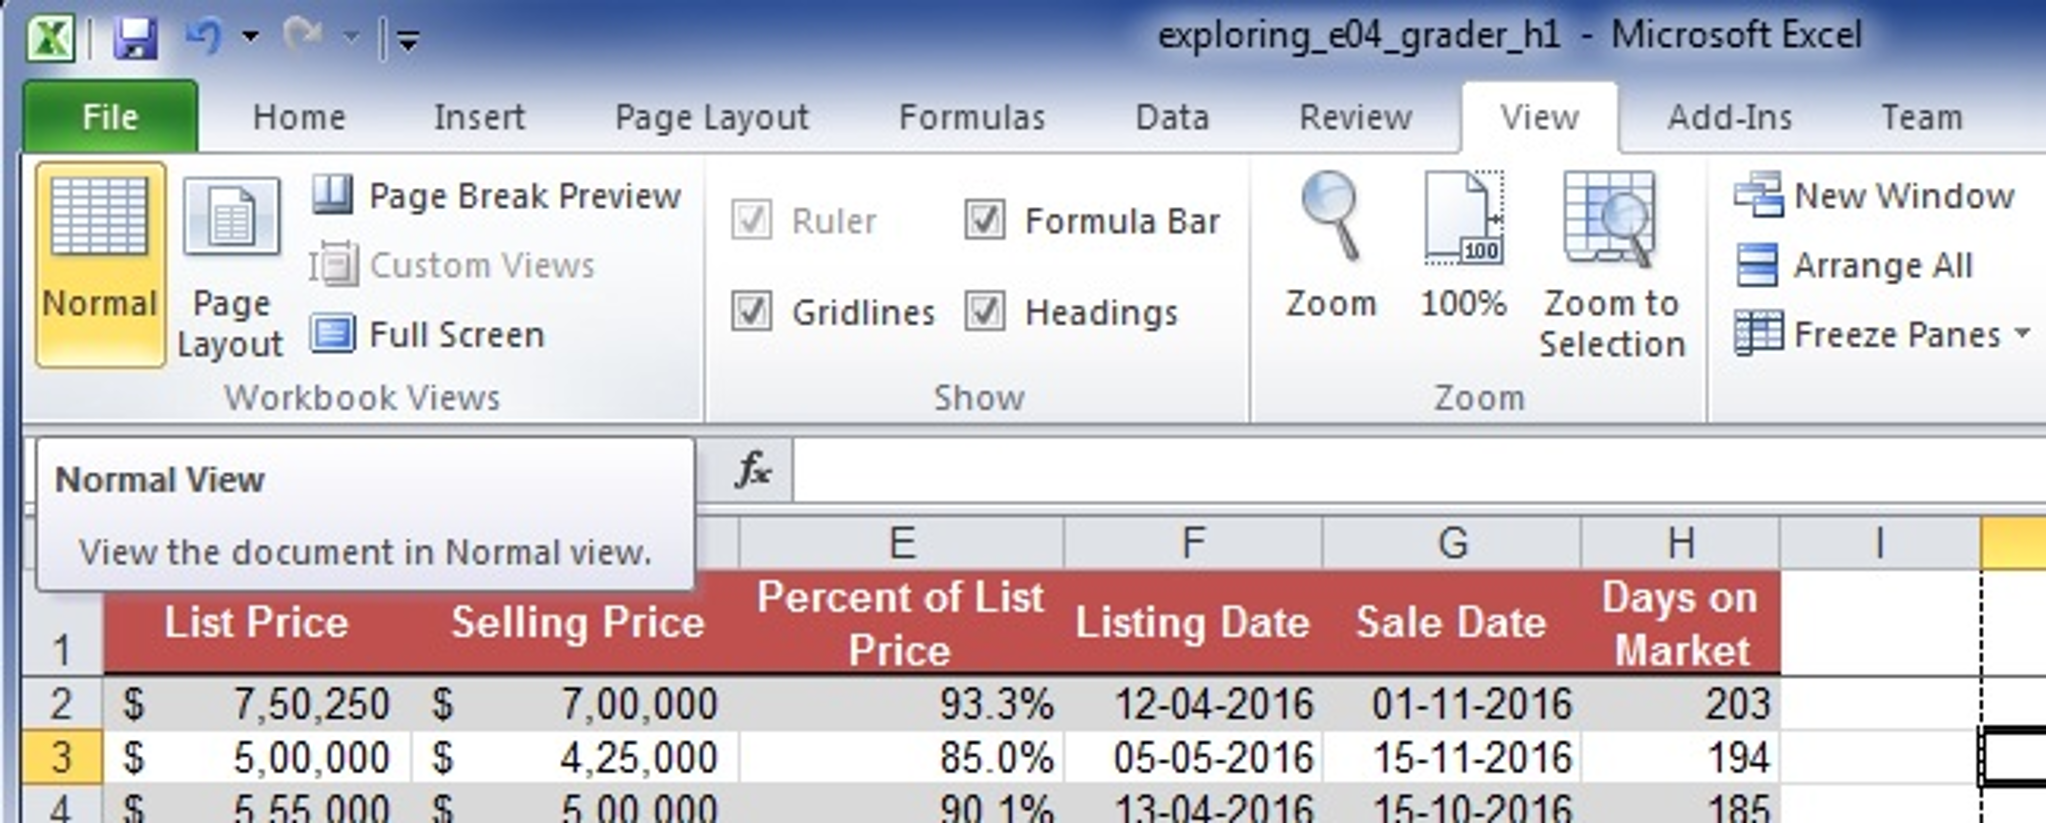Click the Listing Date header cell
Viewport: 2046px width, 823px height.
point(1193,622)
